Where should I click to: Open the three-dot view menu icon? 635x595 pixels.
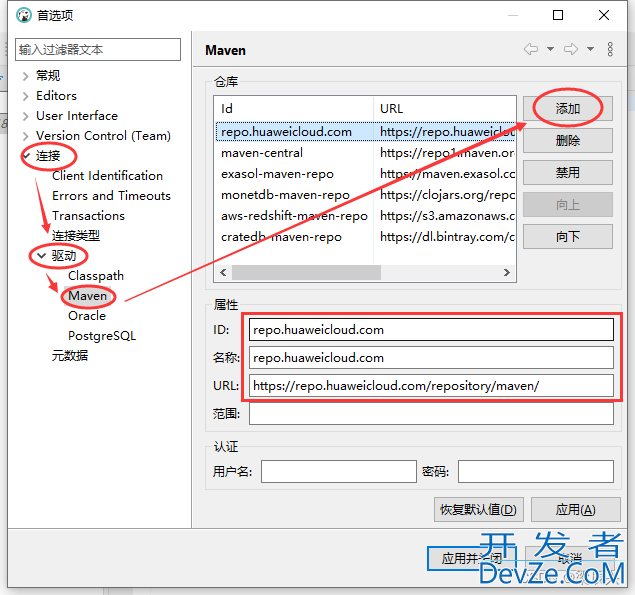coord(610,49)
